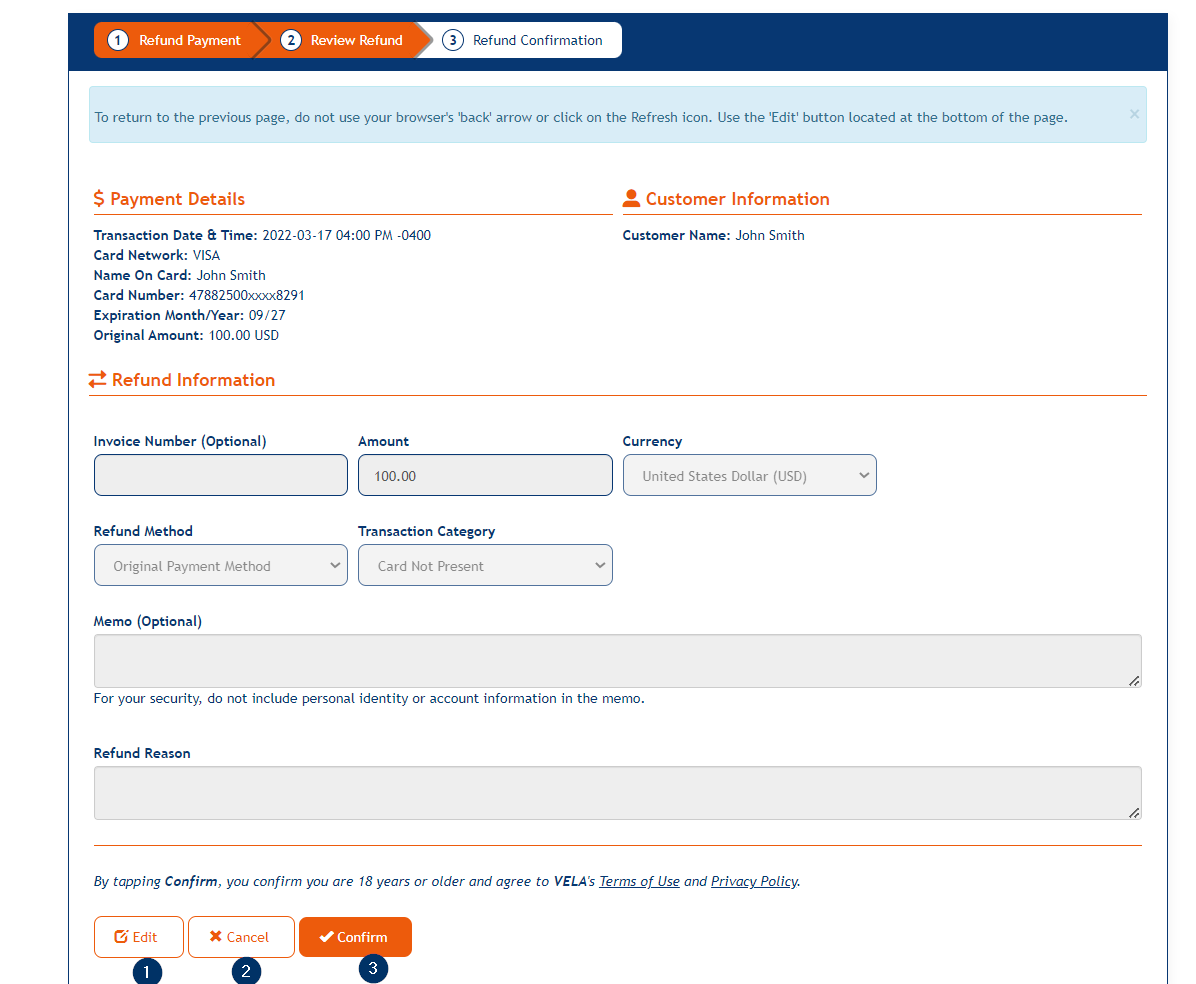Screen dimensions: 1196x984
Task: Open the Privacy Policy link
Action: point(754,882)
